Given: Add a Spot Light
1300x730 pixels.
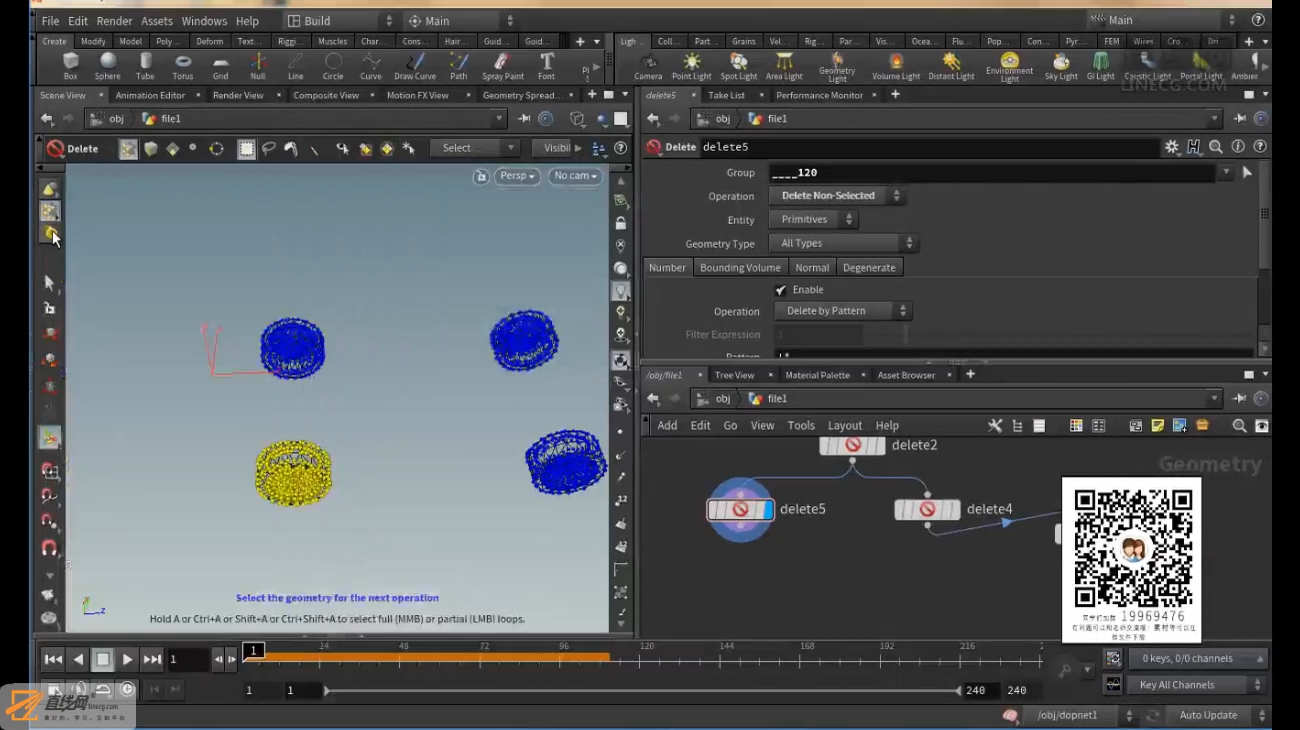Looking at the screenshot, I should (x=738, y=66).
